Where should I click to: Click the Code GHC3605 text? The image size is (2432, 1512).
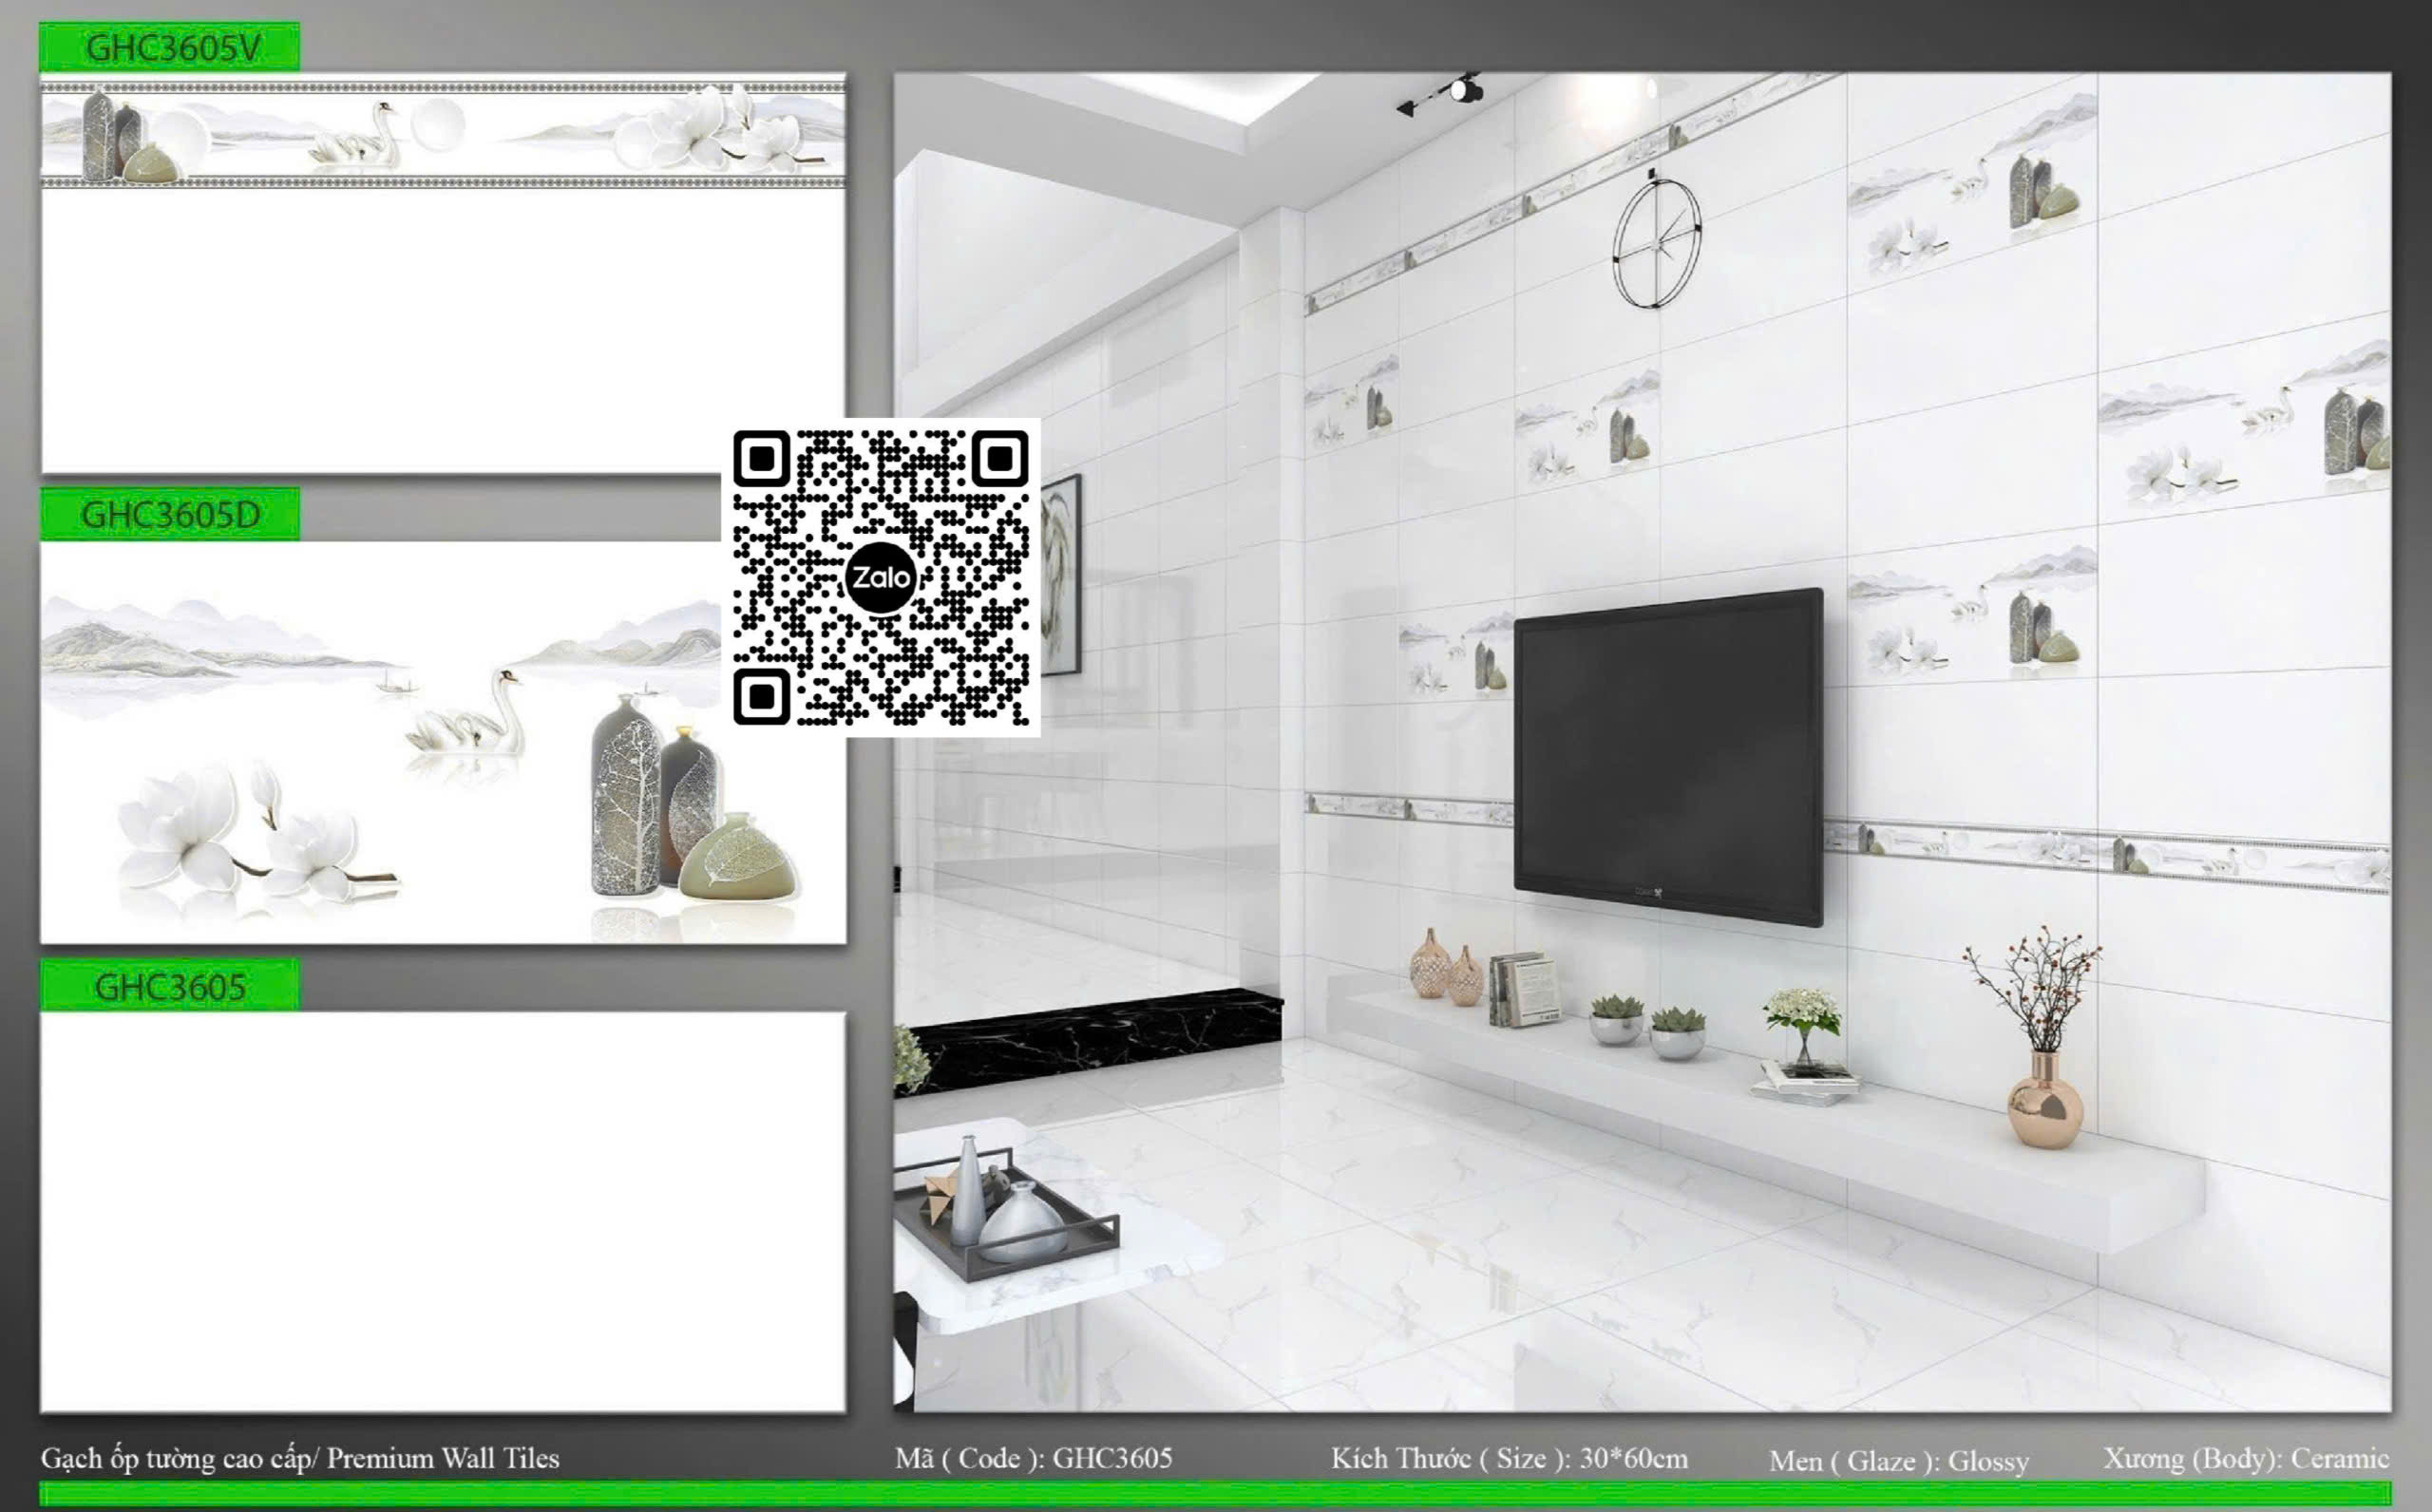point(1033,1458)
